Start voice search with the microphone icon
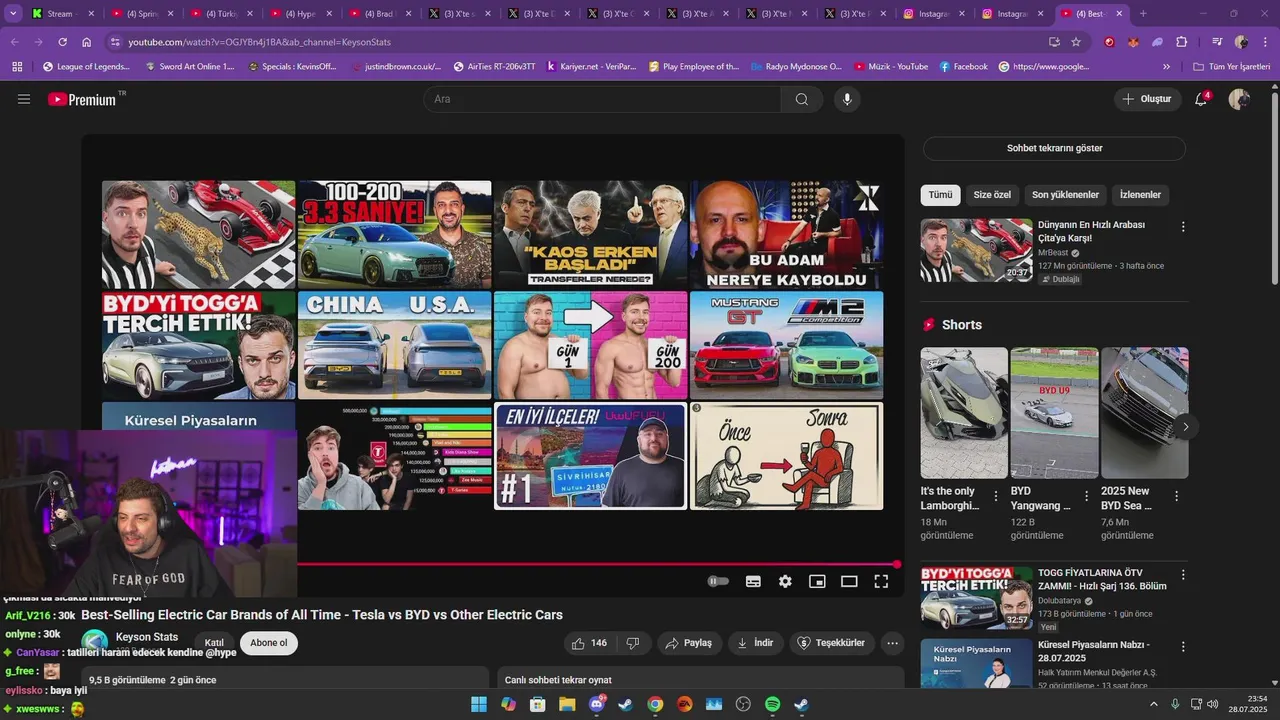The image size is (1280, 720). 847,99
